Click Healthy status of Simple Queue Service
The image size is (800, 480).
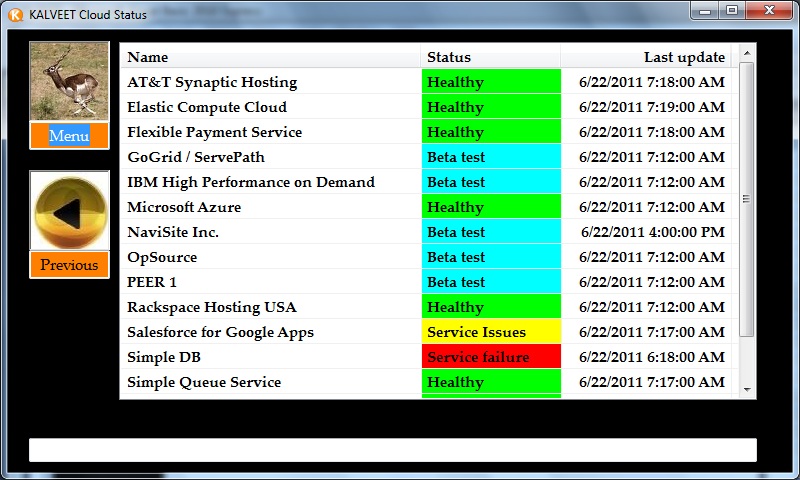click(x=491, y=382)
